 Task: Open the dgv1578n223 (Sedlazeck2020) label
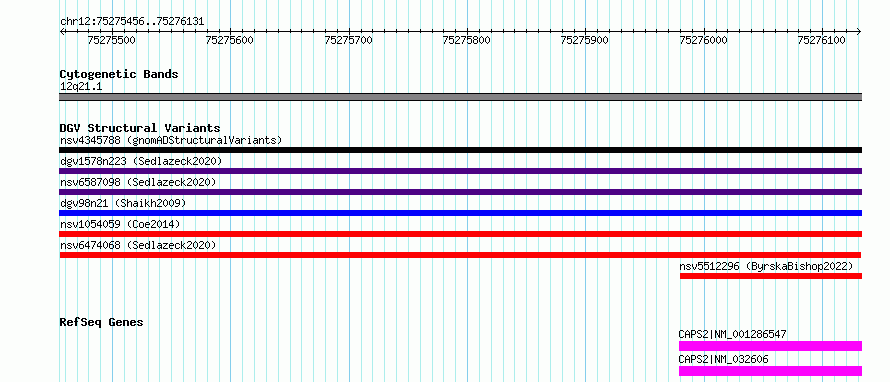point(141,161)
